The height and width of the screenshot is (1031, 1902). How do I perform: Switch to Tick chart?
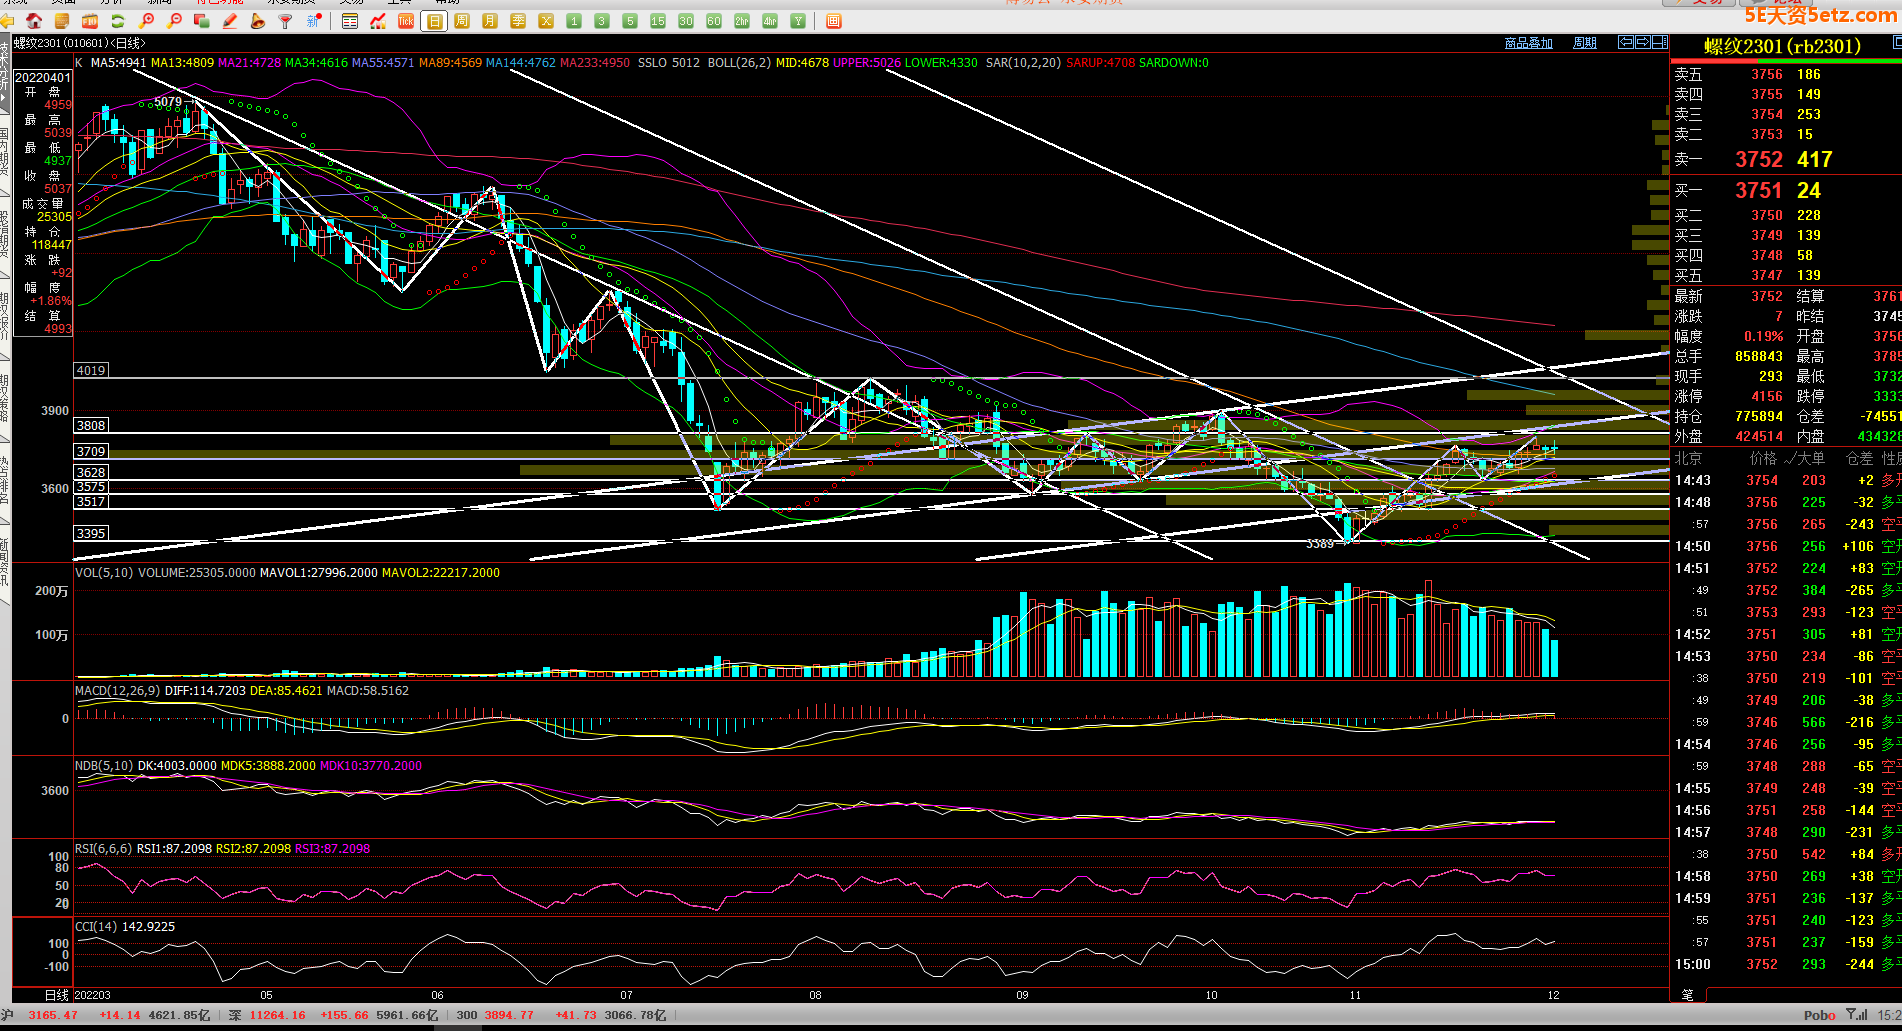point(406,21)
